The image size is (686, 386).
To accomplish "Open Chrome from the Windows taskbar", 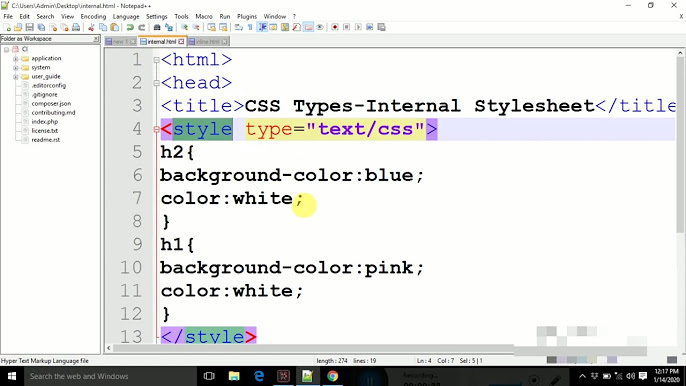I will 332,376.
